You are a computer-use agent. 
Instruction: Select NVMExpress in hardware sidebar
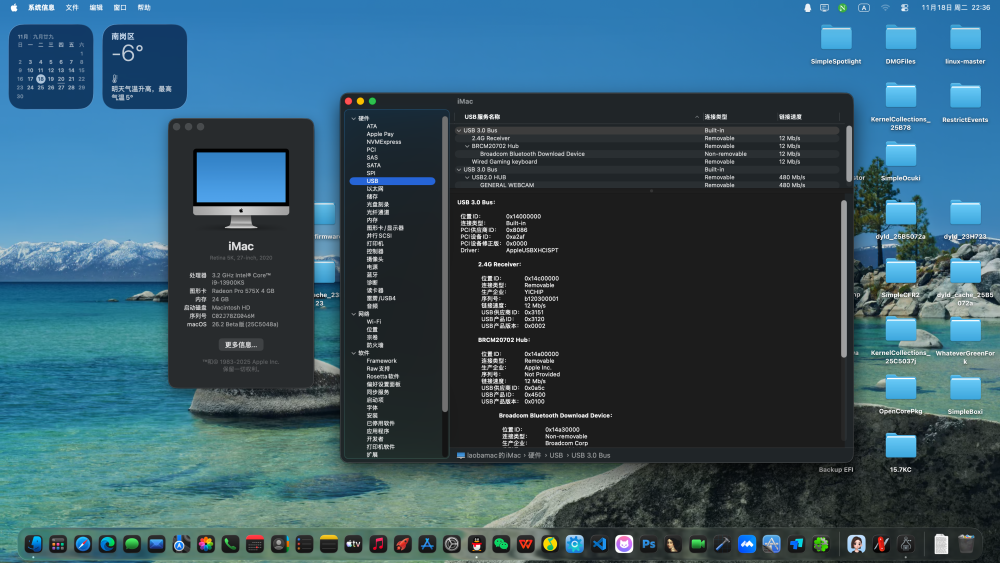pyautogui.click(x=384, y=142)
